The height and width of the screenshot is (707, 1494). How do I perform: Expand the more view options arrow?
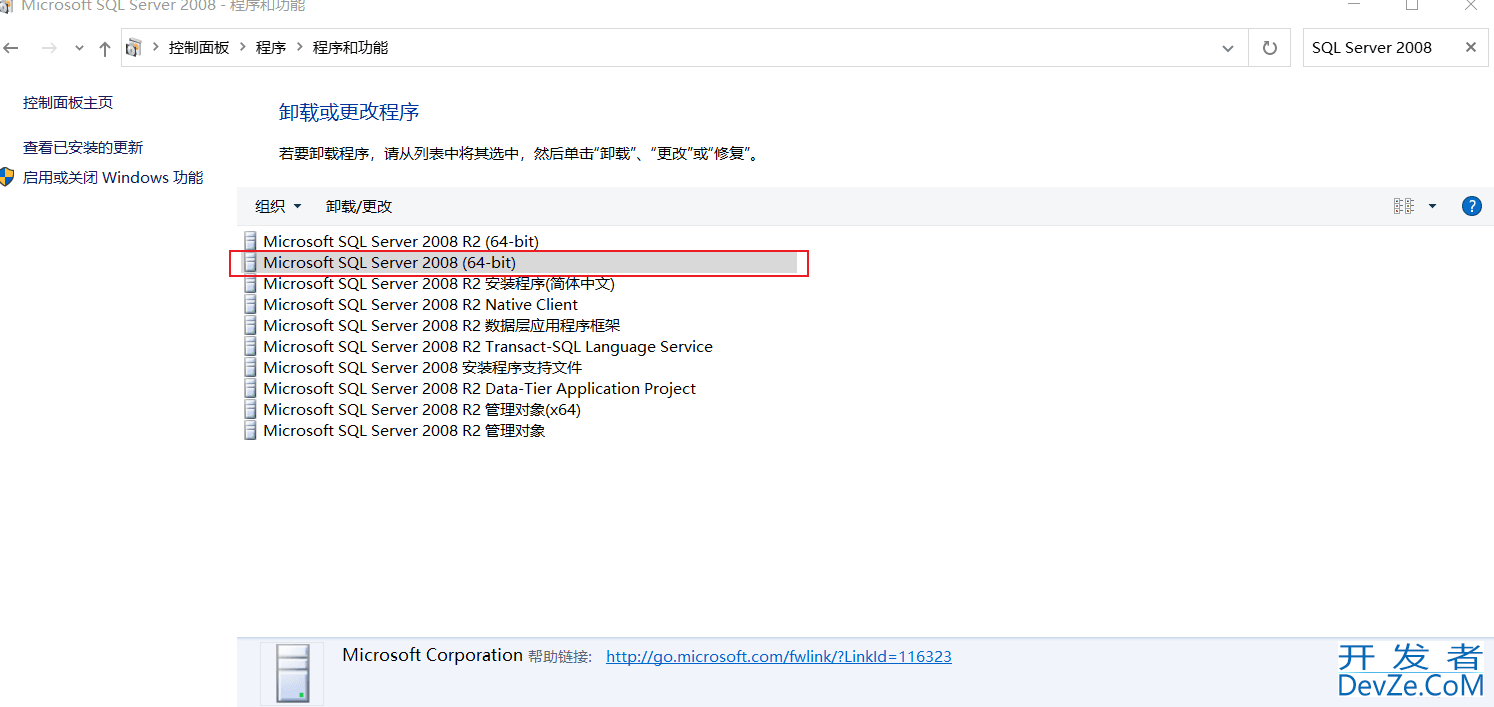[1432, 206]
